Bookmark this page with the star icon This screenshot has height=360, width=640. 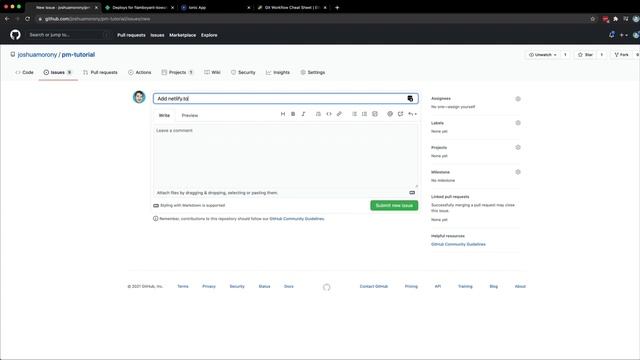click(593, 19)
